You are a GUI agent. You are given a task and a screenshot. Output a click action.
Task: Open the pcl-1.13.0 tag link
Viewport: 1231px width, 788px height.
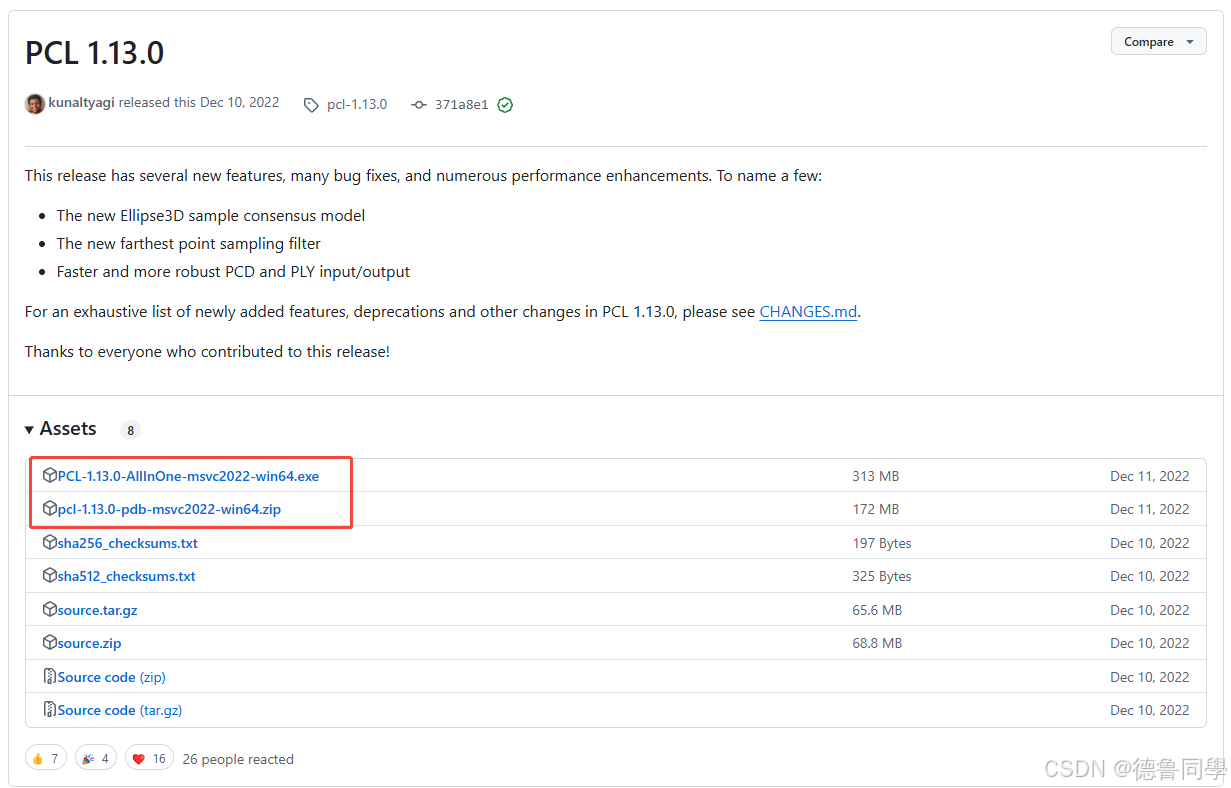357,104
